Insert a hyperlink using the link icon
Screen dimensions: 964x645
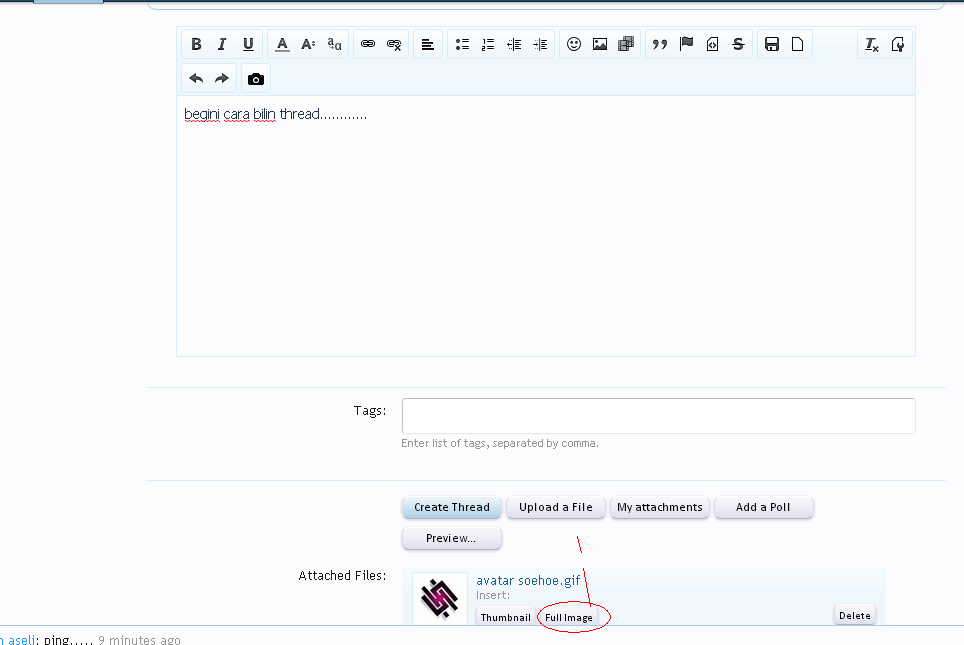click(x=368, y=44)
